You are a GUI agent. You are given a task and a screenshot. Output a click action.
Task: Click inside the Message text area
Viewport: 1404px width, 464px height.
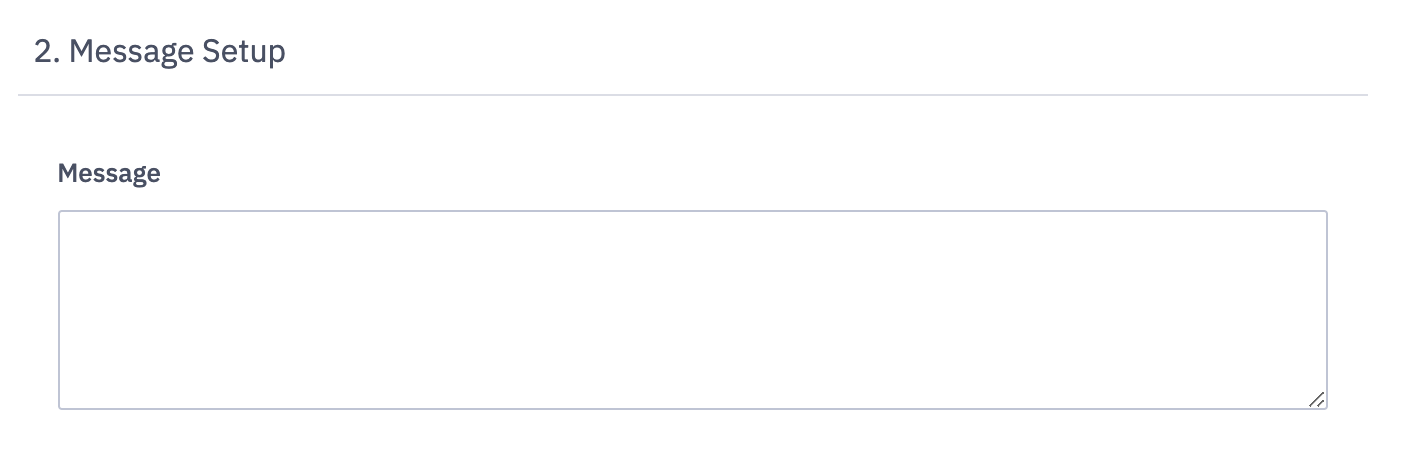692,309
